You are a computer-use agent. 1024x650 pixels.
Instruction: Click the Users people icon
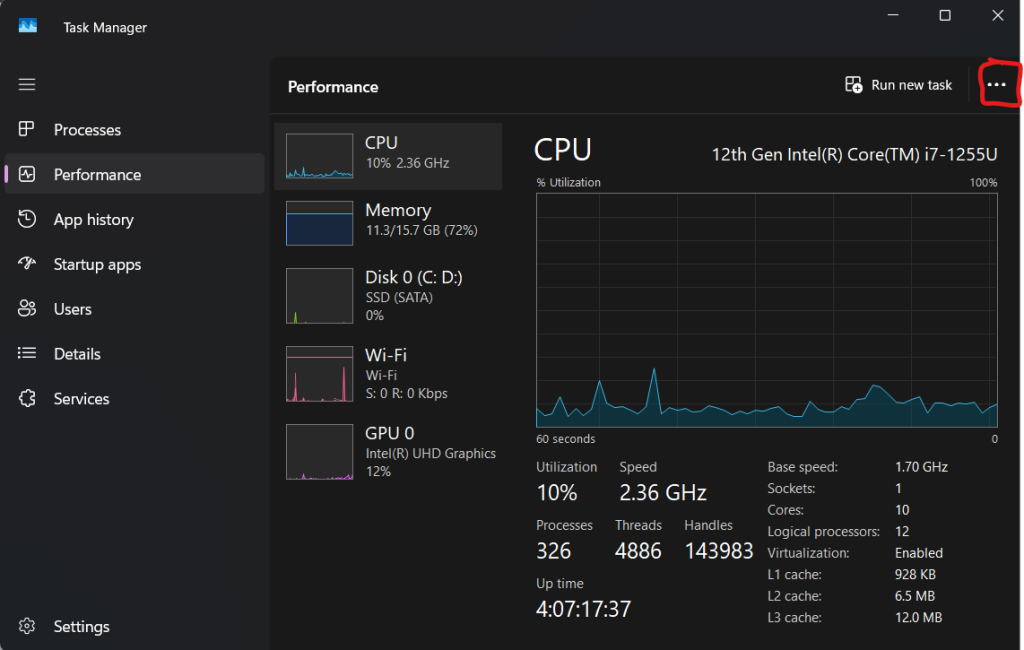click(27, 308)
